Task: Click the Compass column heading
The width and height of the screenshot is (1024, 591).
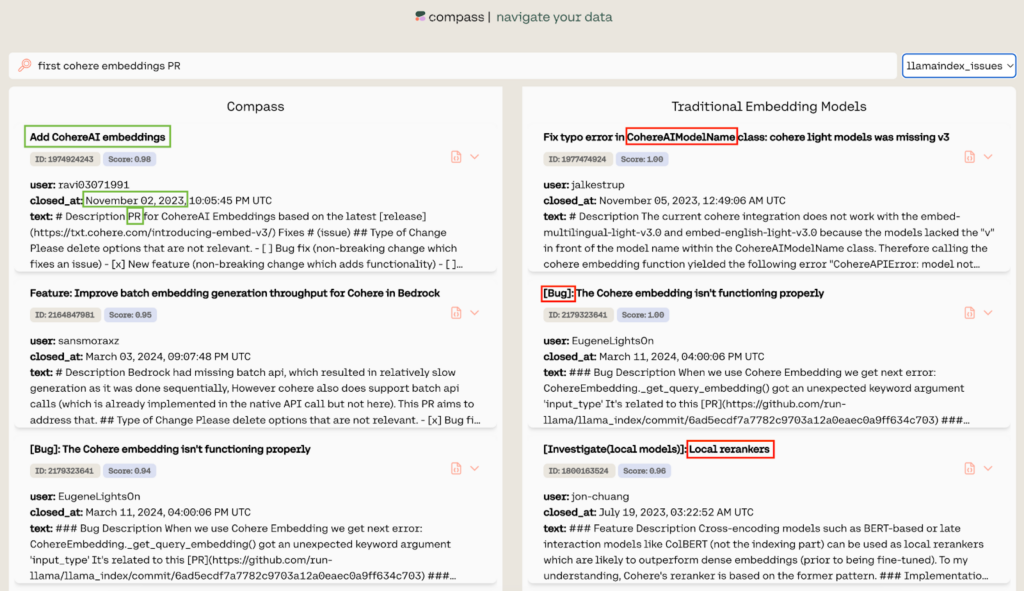Action: click(x=255, y=106)
